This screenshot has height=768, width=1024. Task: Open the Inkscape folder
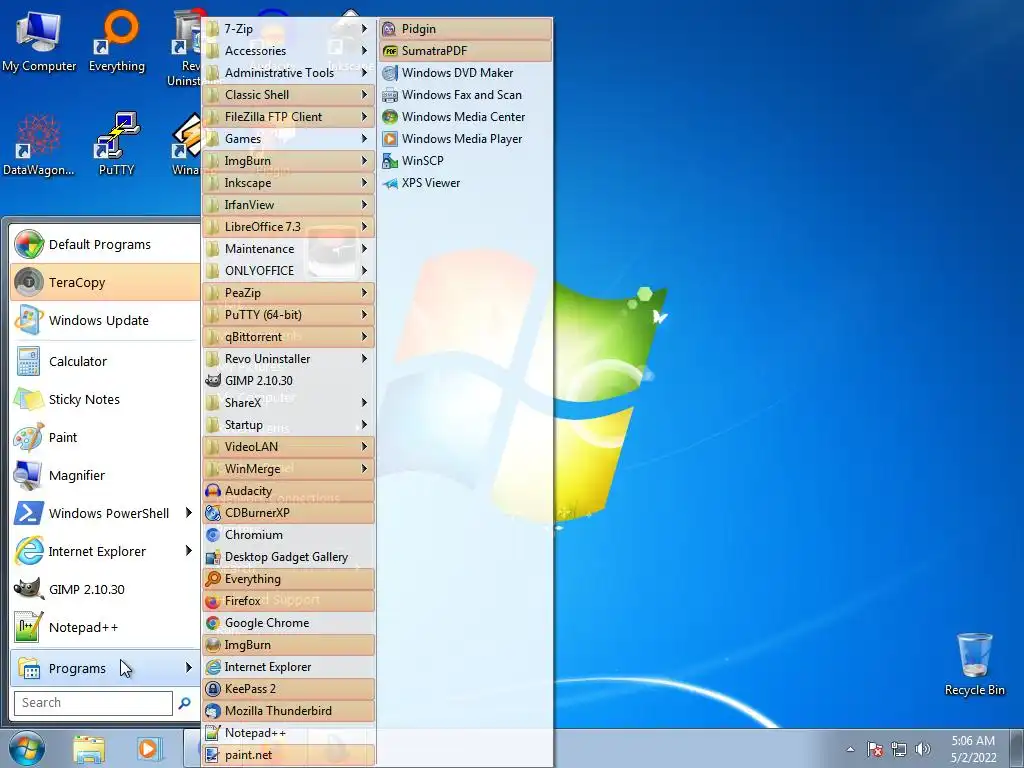pyautogui.click(x=289, y=183)
